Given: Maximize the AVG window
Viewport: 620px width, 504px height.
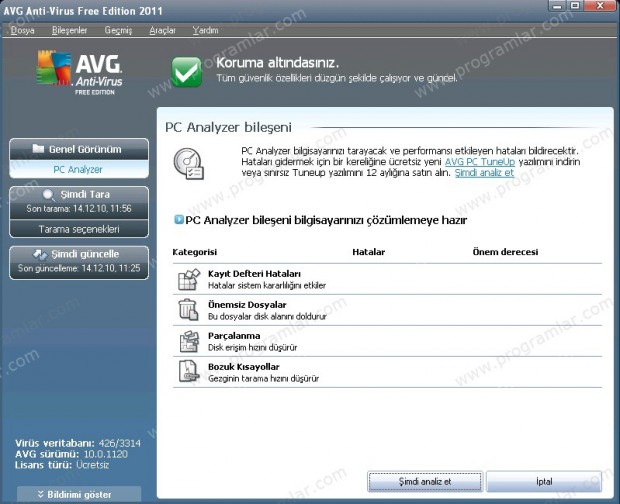Looking at the screenshot, I should pos(575,6).
